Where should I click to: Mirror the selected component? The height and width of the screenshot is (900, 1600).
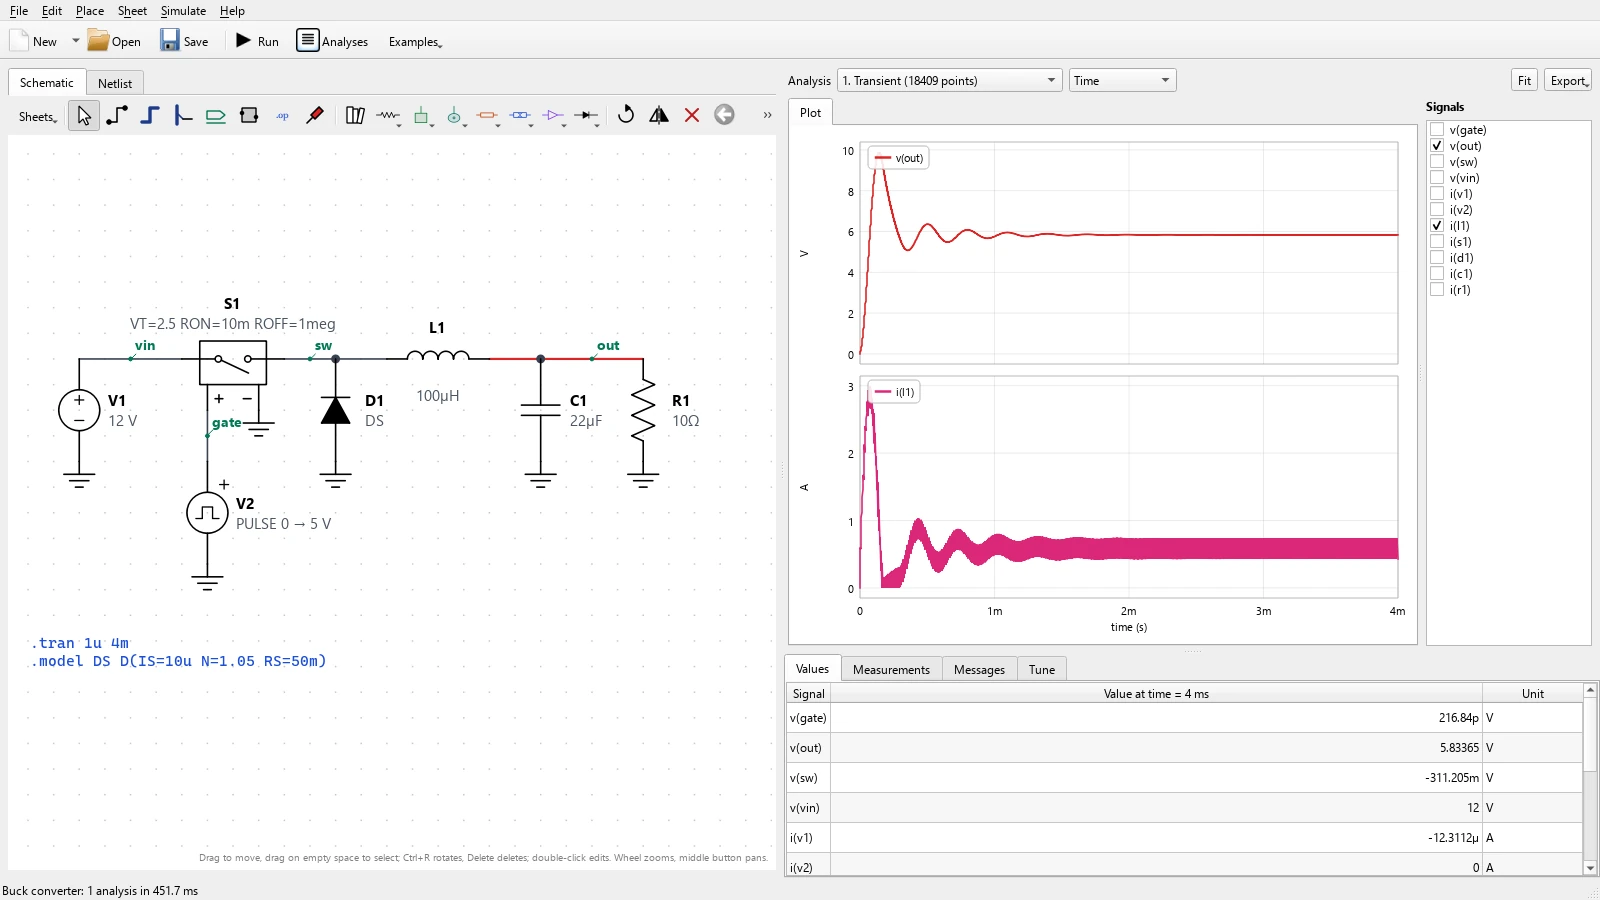coord(659,115)
